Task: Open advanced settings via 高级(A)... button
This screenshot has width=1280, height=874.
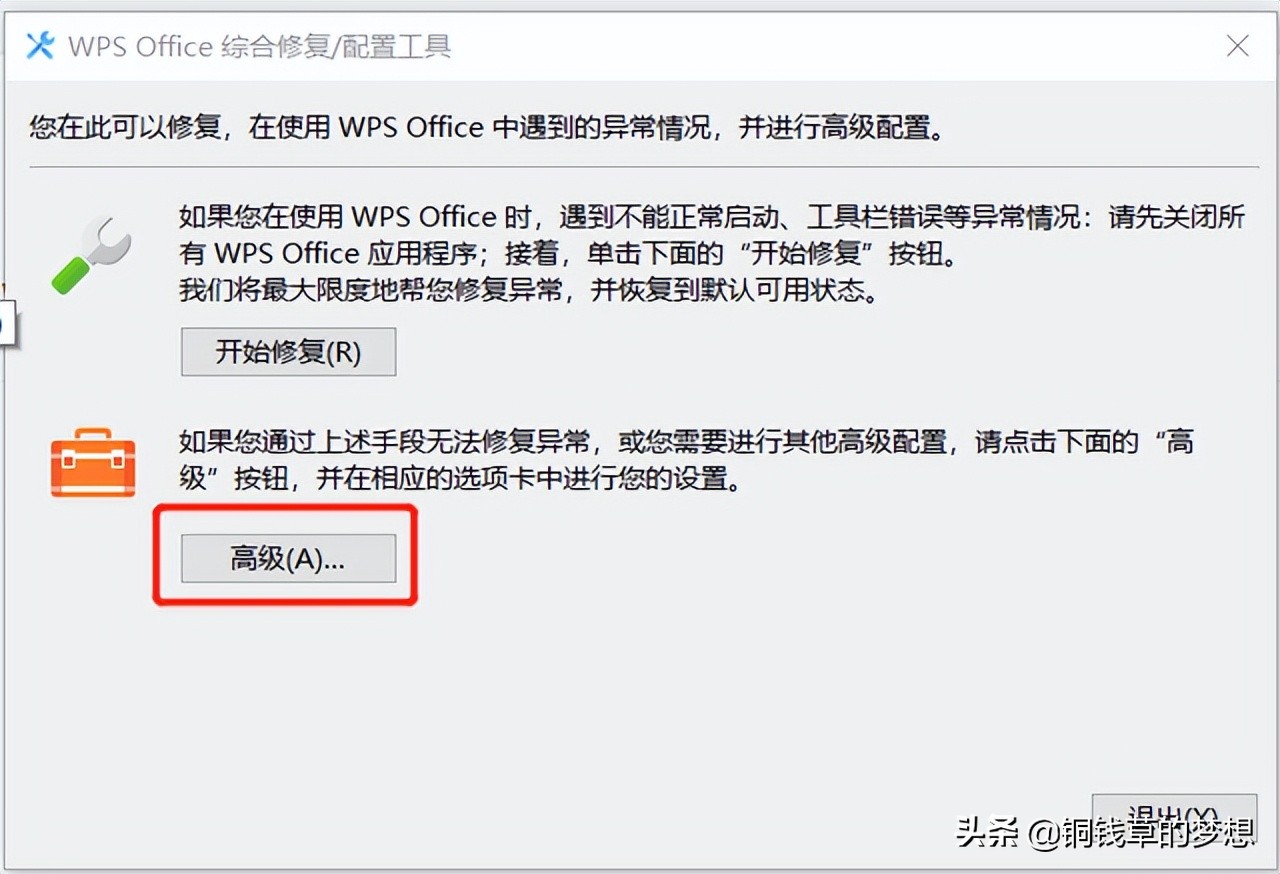Action: (288, 558)
